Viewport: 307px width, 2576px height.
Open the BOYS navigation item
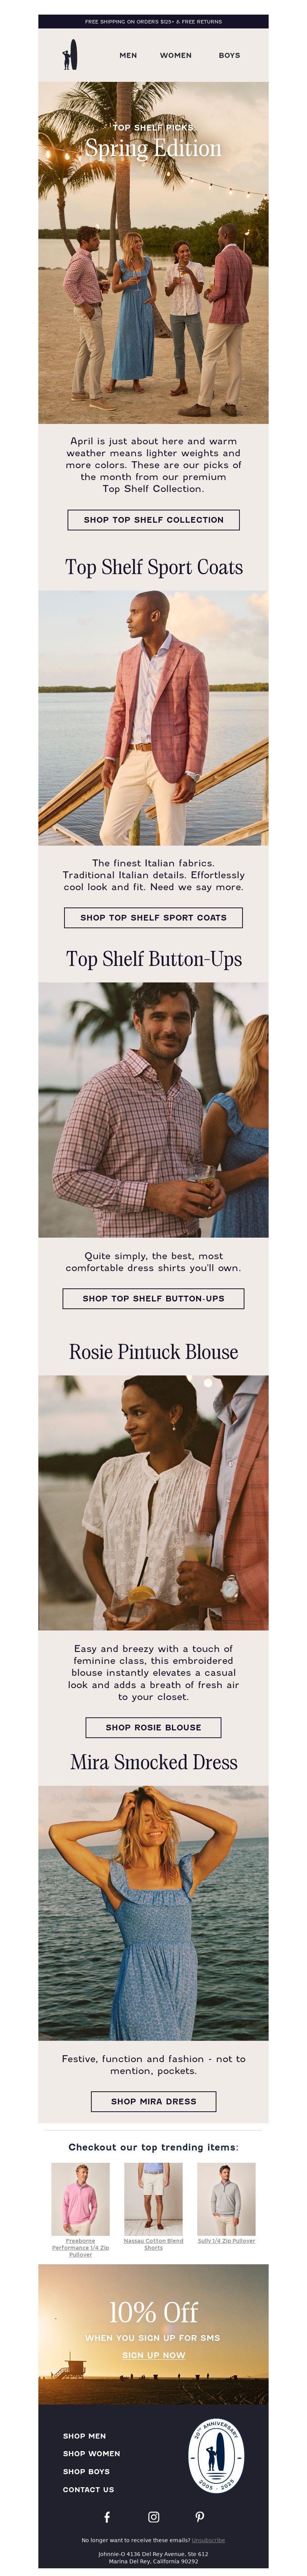coord(229,55)
